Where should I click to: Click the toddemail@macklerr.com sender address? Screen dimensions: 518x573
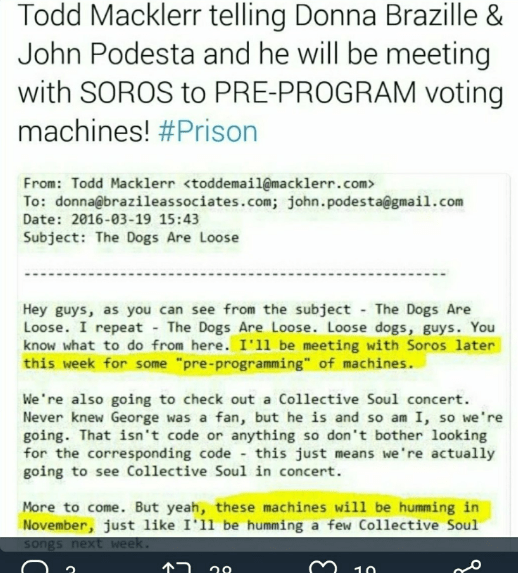pyautogui.click(x=279, y=183)
